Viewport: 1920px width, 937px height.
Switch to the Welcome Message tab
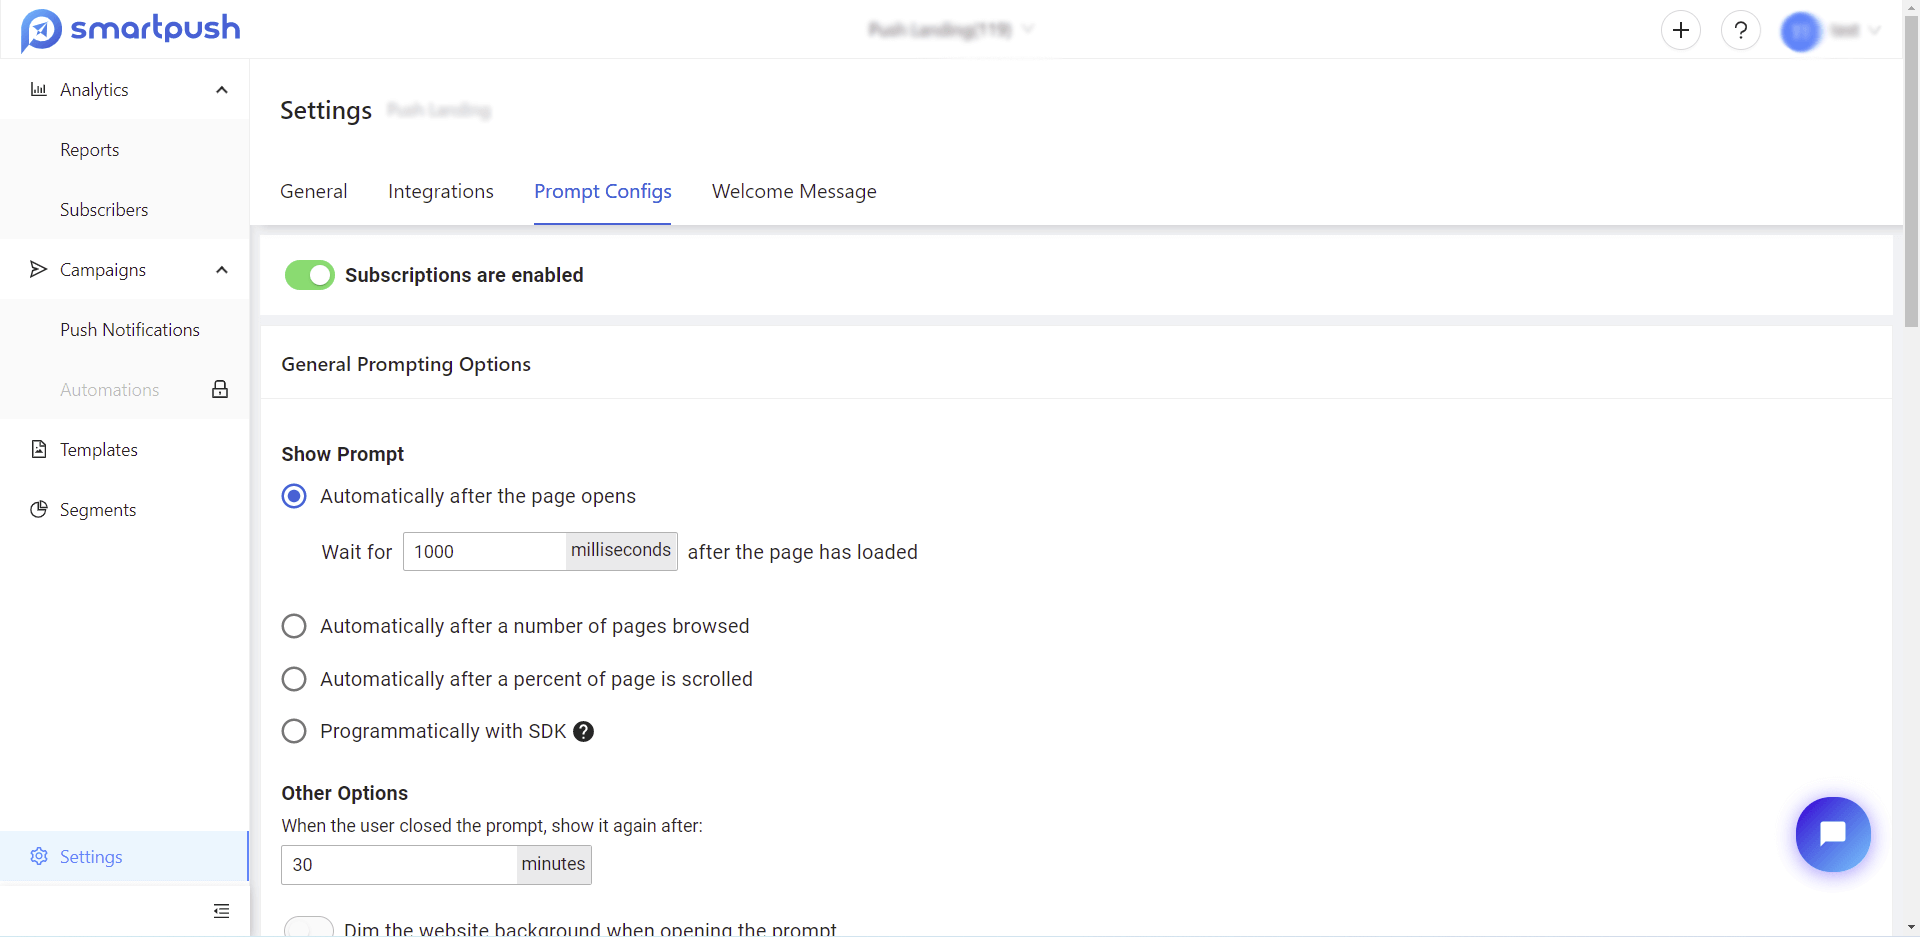tap(794, 191)
